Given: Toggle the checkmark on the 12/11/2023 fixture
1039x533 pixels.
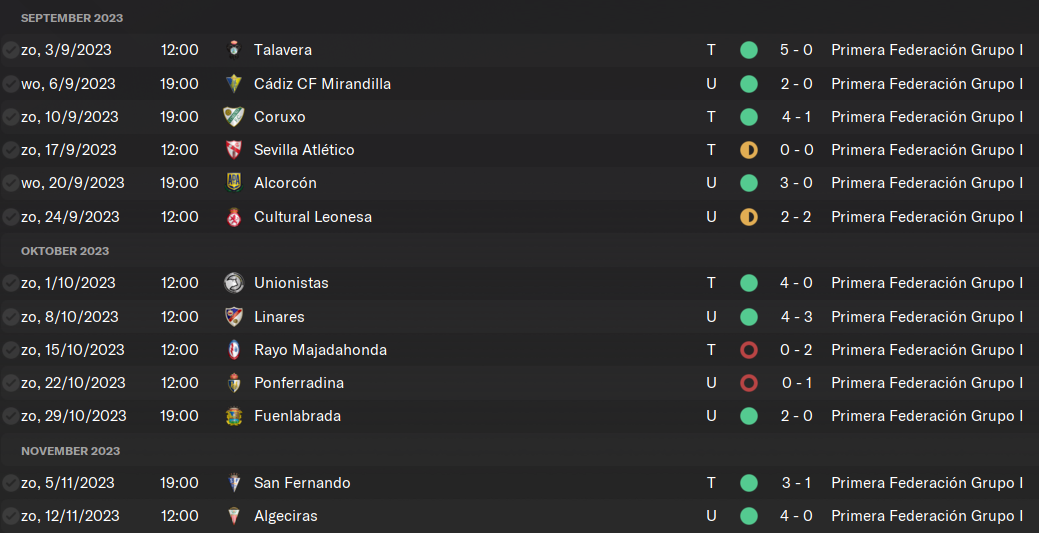Looking at the screenshot, I should 10,516.
